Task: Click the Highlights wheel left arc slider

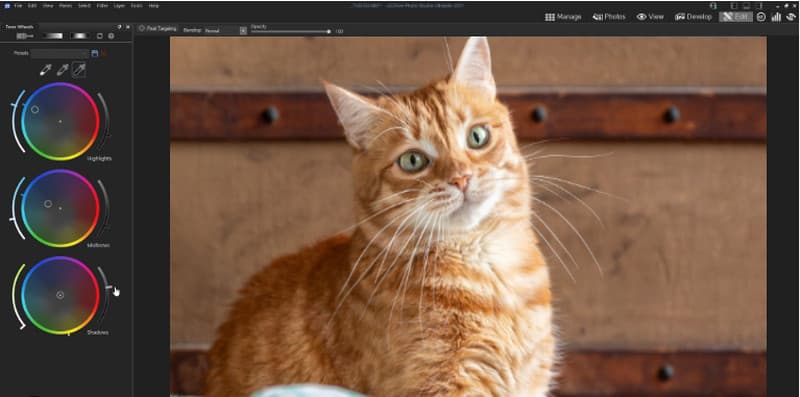Action: coord(17,121)
